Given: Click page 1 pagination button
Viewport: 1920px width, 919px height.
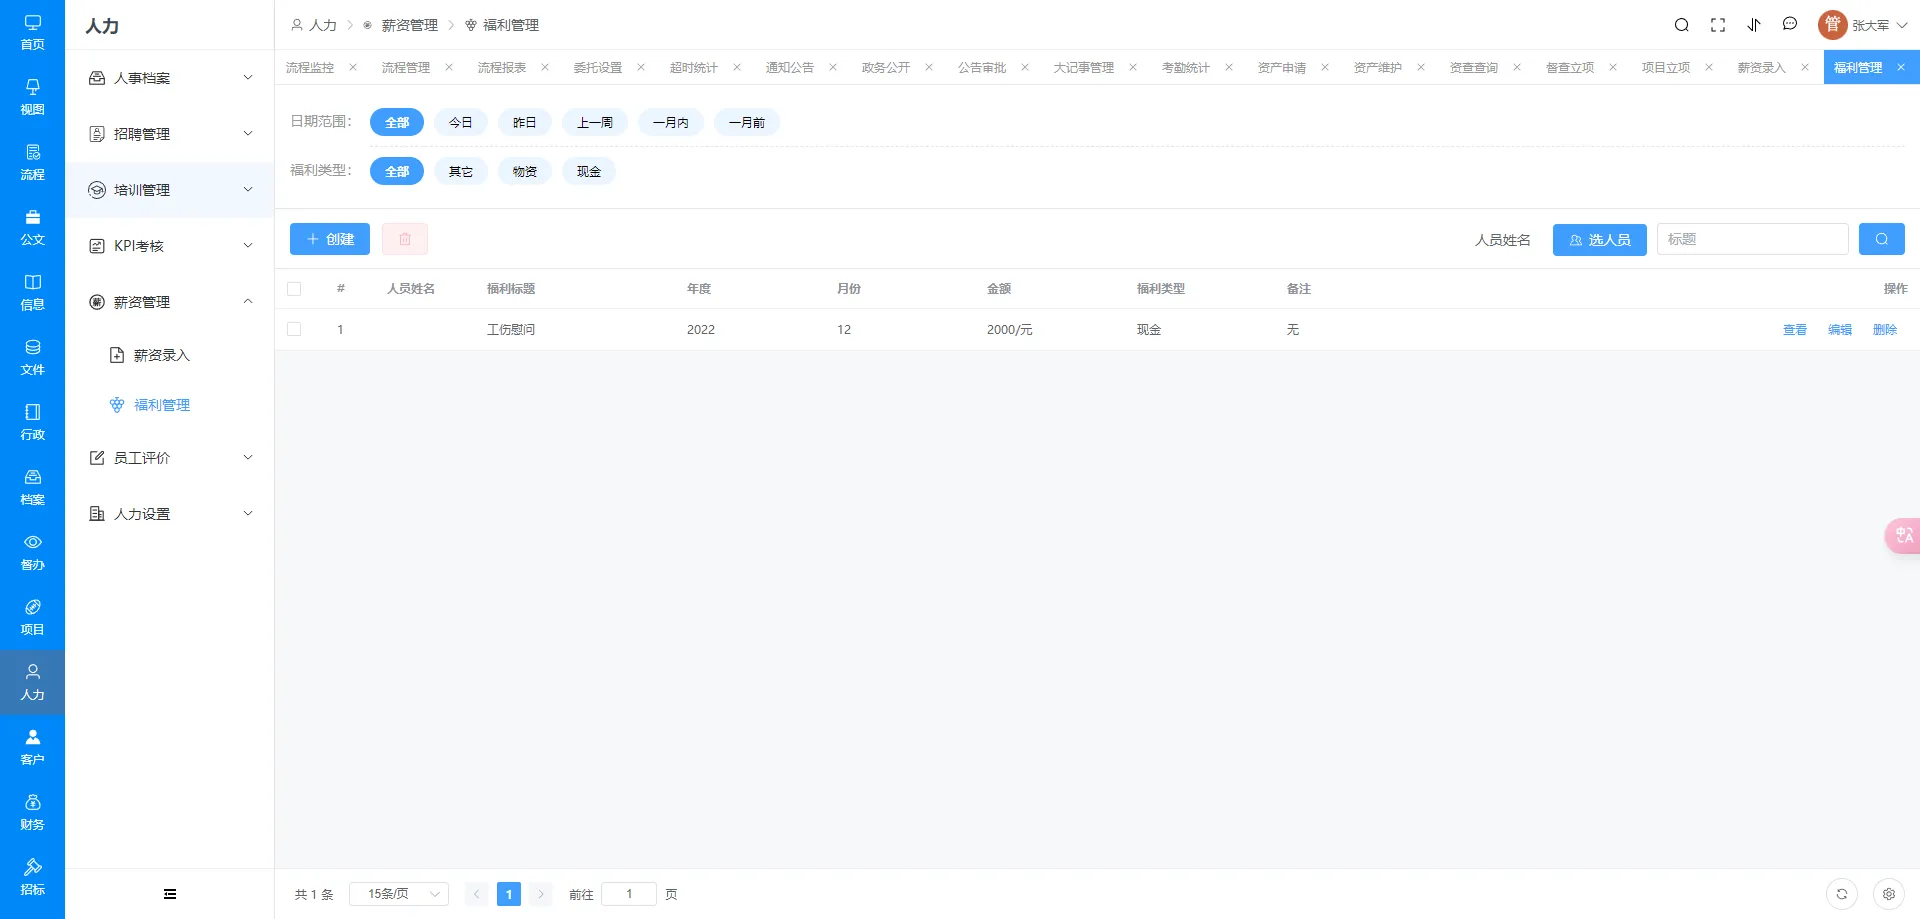Looking at the screenshot, I should [509, 894].
